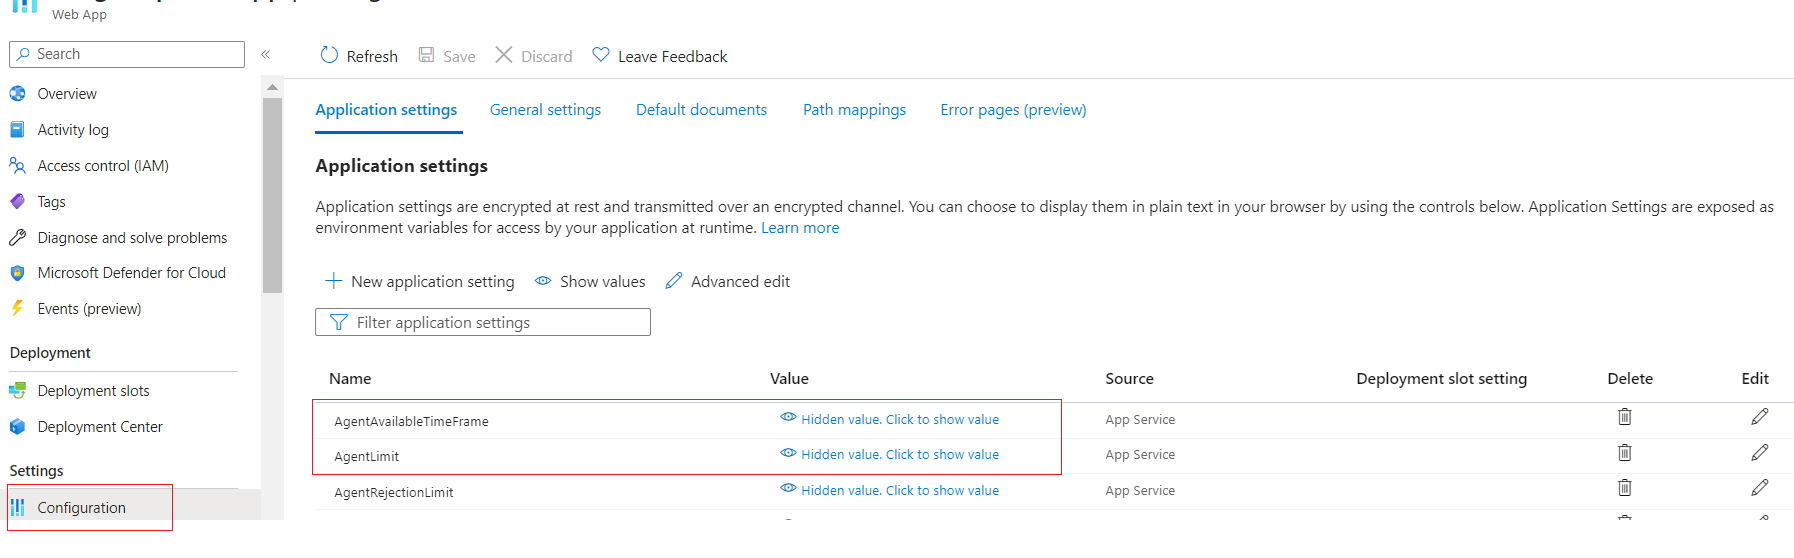Switch to General settings tab
Viewport: 1794px width, 558px height.
click(545, 110)
